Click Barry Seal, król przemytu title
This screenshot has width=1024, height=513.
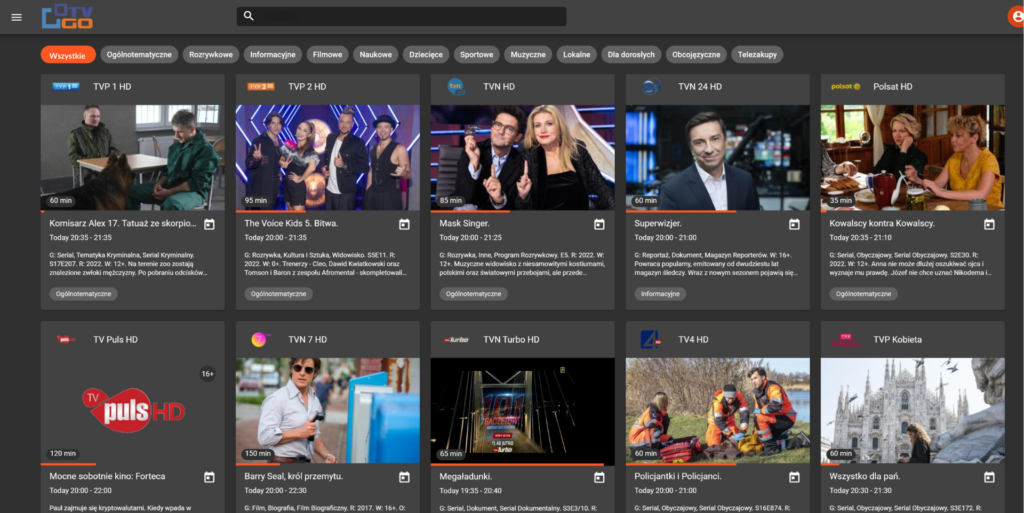tap(293, 476)
